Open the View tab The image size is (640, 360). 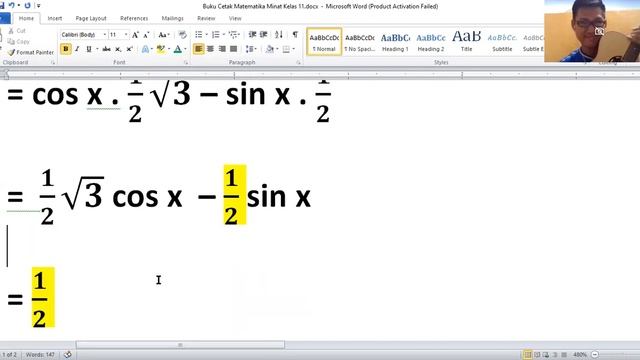235,18
